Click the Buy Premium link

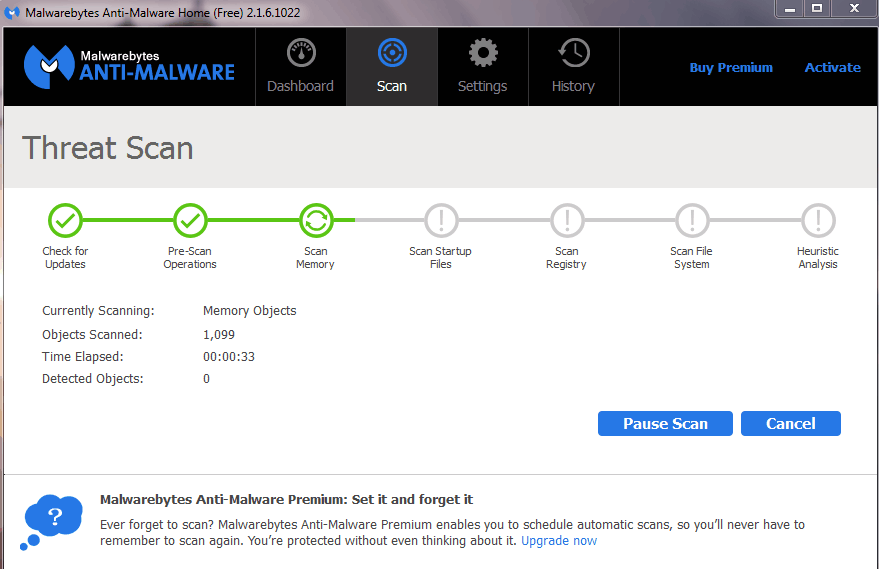[x=731, y=68]
